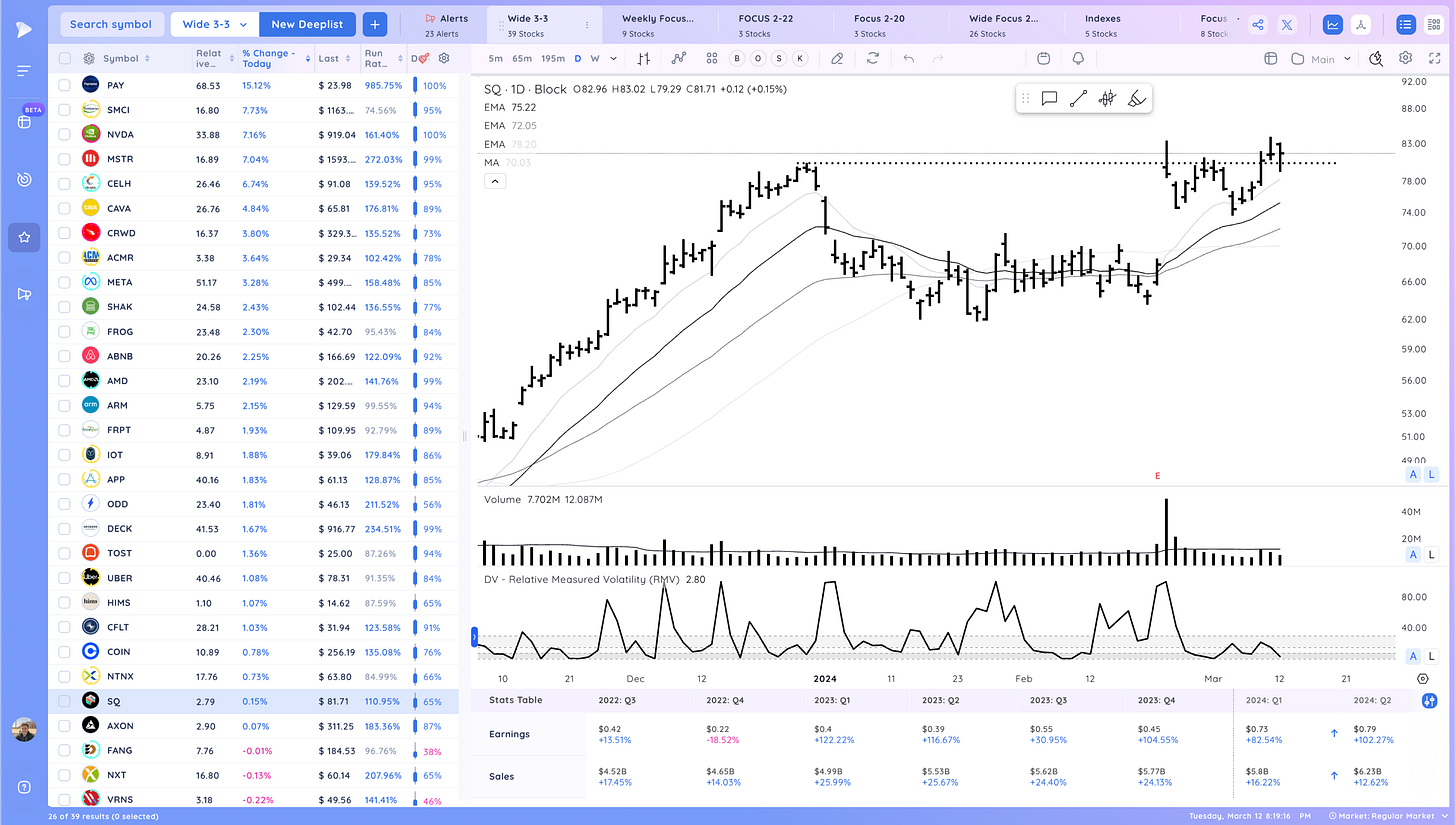Image resolution: width=1456 pixels, height=825 pixels.
Task: Open the star watchlists sidebar icon
Action: 24,238
